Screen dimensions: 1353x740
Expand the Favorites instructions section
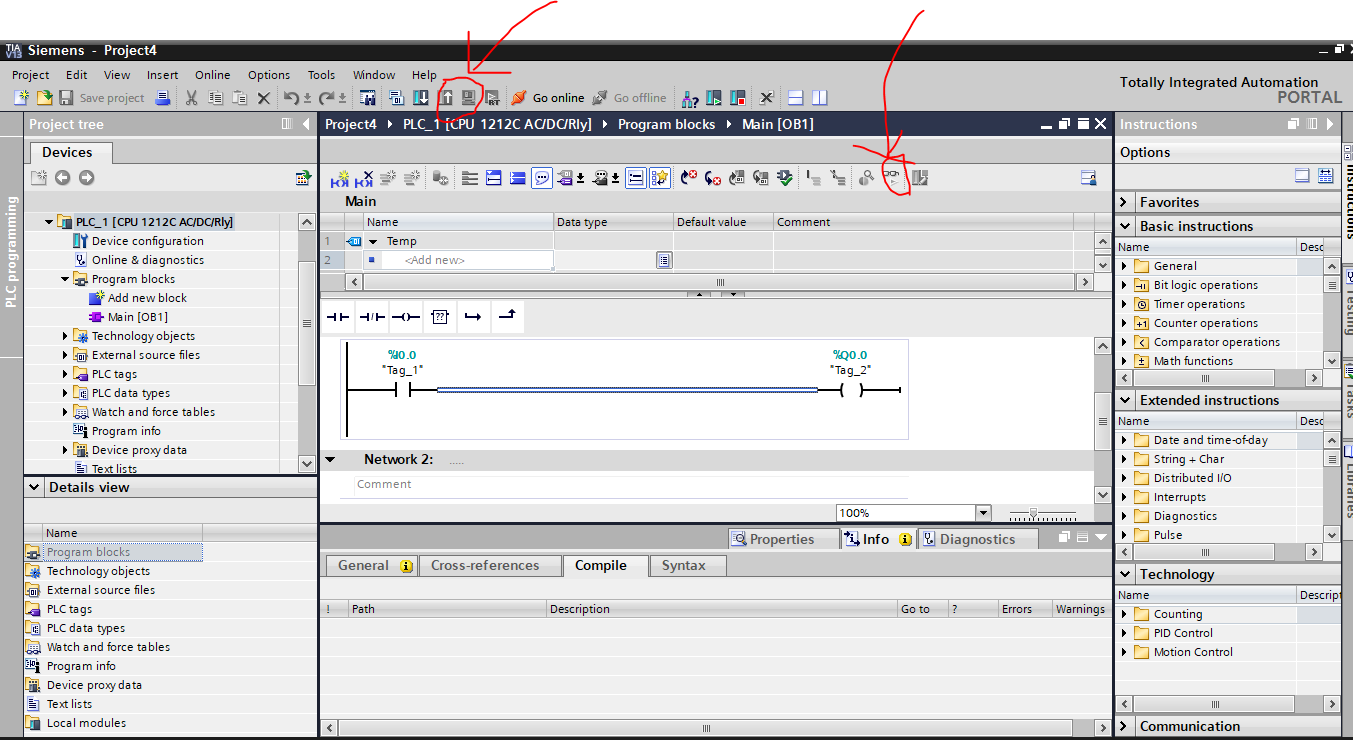pos(1125,202)
